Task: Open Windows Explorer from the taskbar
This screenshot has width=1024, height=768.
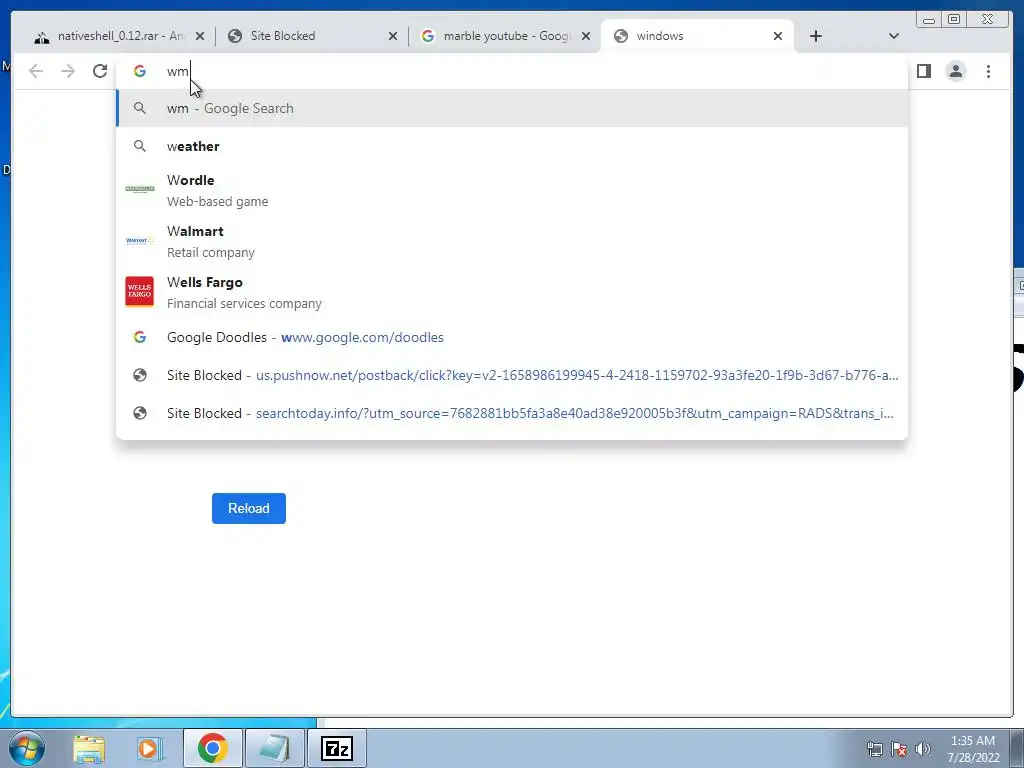Action: 89,748
